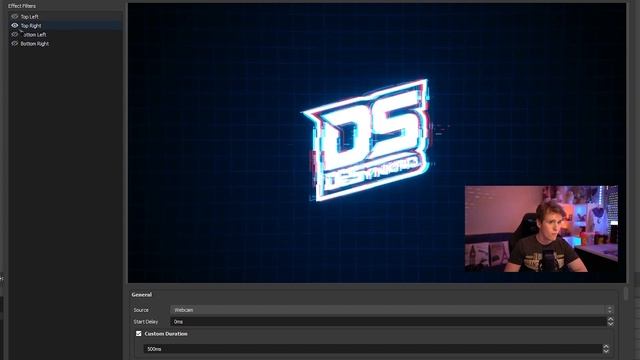This screenshot has height=360, width=640.
Task: Decrease the 500ms duration with down arrow
Action: click(x=606, y=351)
